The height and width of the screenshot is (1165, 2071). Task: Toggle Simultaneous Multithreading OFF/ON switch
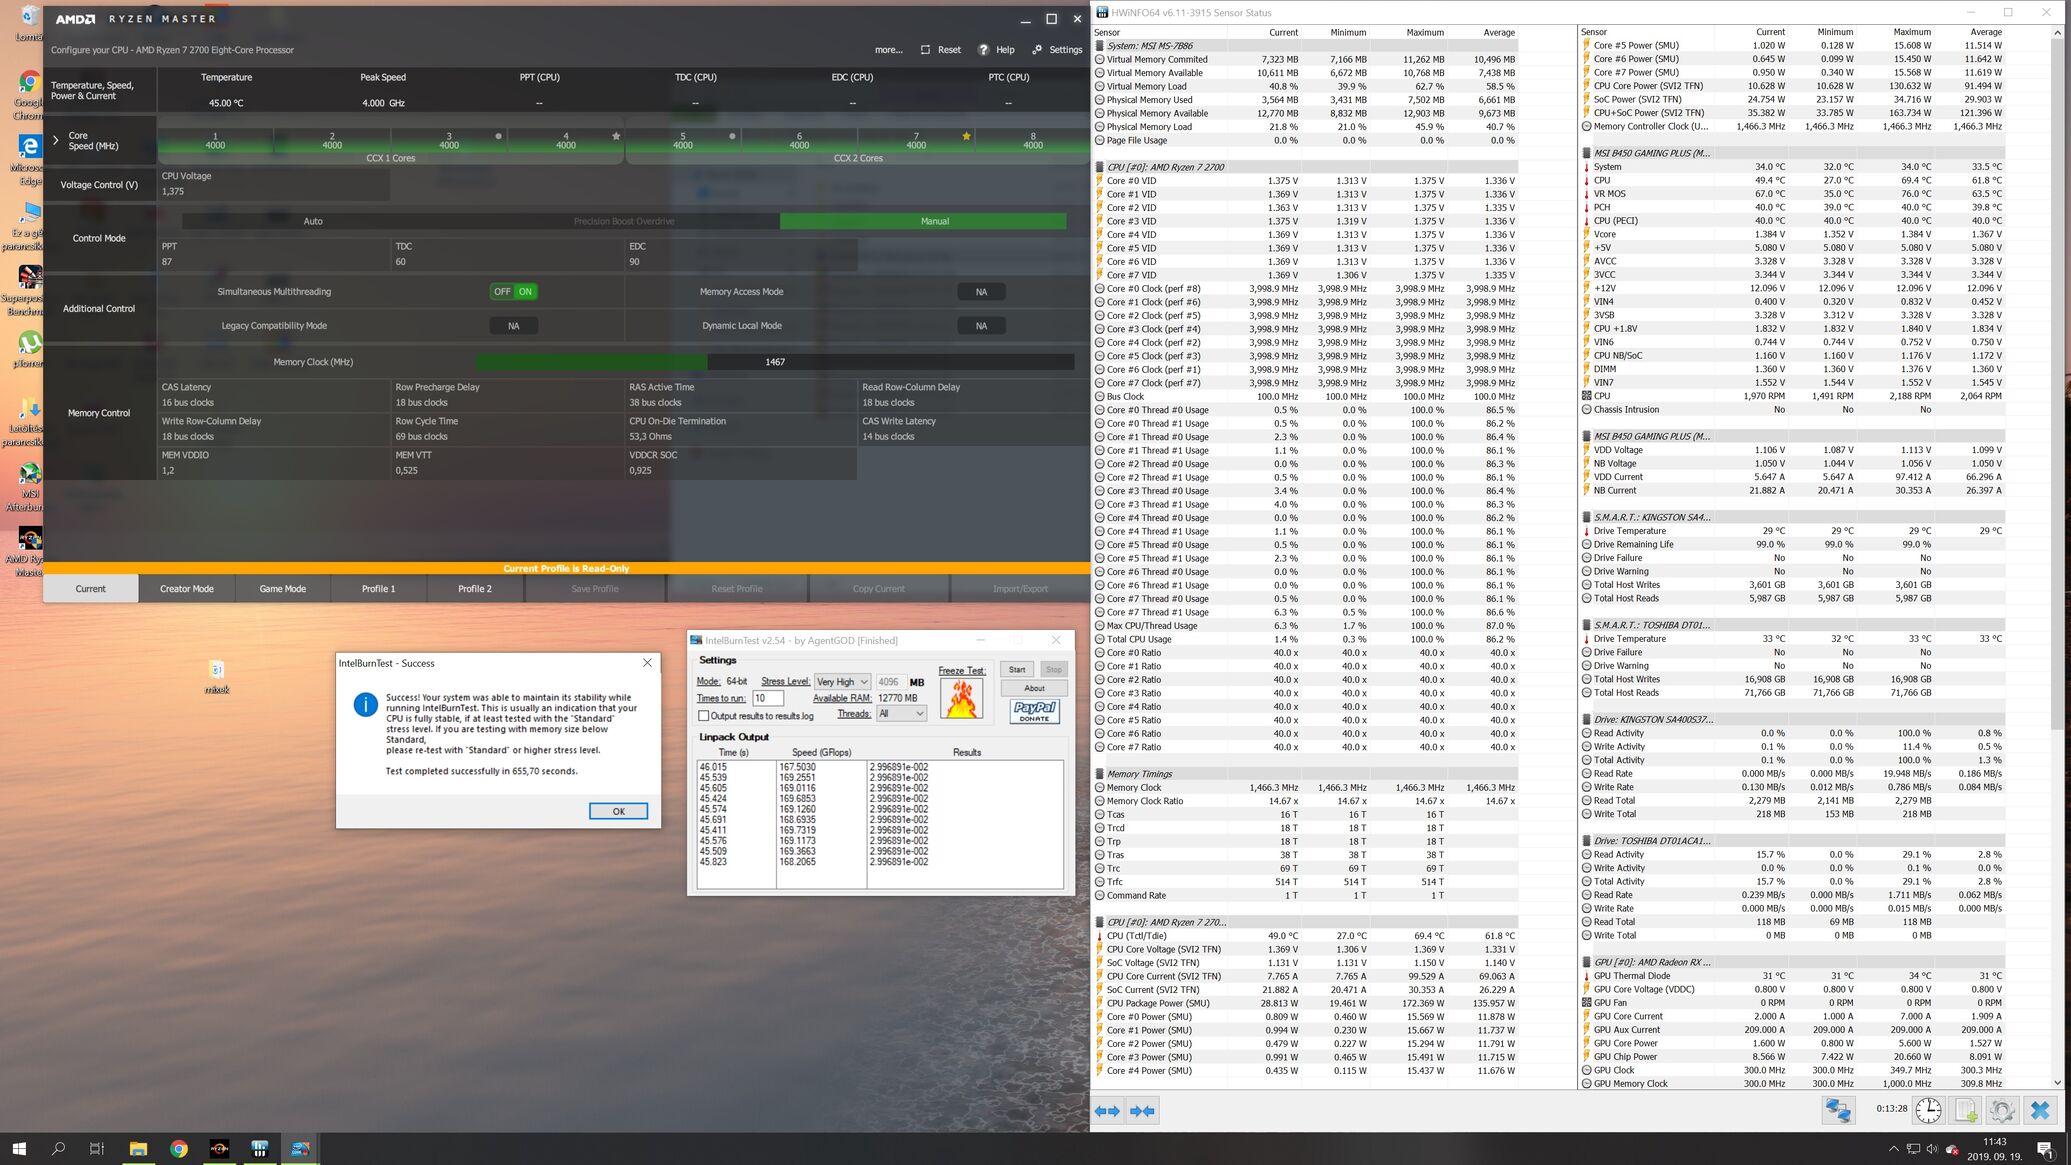(514, 292)
